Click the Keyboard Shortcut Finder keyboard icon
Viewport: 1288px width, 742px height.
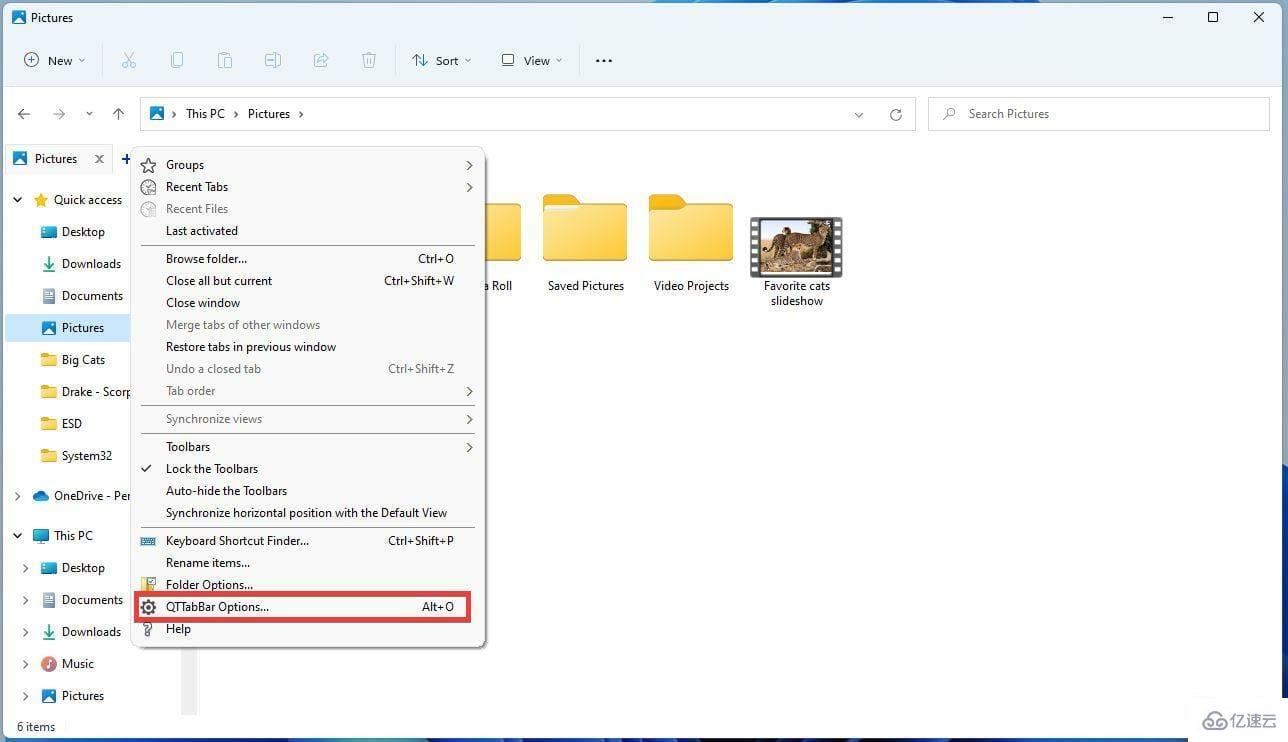(x=148, y=541)
